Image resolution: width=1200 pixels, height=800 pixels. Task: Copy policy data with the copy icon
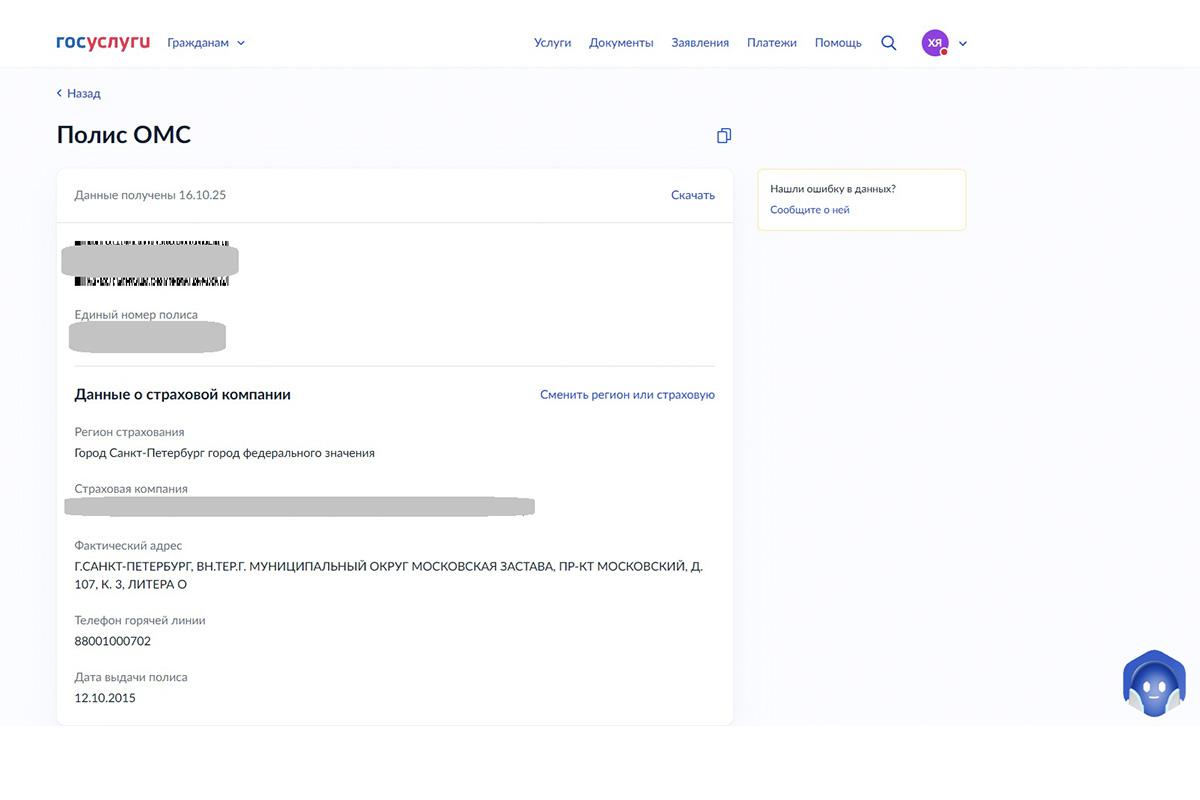(x=724, y=136)
